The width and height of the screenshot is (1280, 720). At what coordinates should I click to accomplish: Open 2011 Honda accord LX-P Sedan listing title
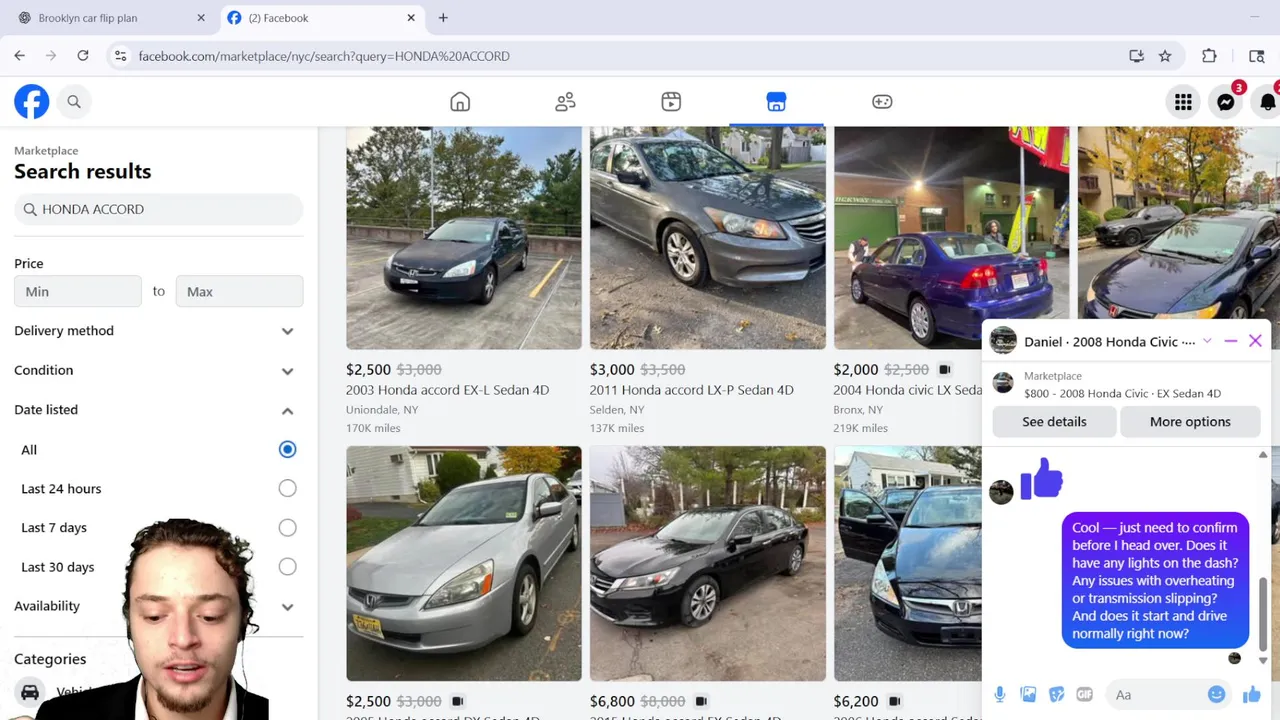691,390
